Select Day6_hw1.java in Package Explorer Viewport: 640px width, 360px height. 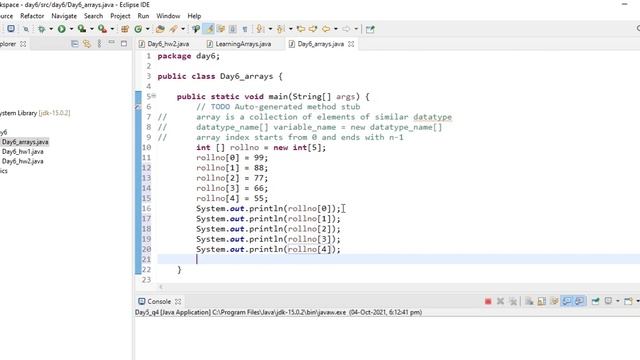pyautogui.click(x=22, y=151)
